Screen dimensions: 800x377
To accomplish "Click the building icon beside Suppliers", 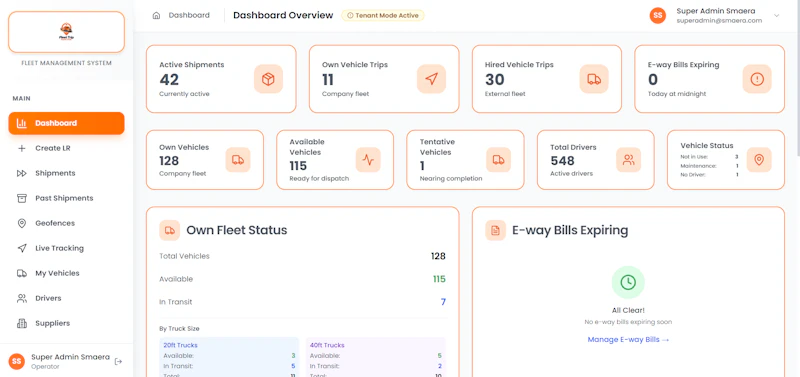I will pos(21,323).
